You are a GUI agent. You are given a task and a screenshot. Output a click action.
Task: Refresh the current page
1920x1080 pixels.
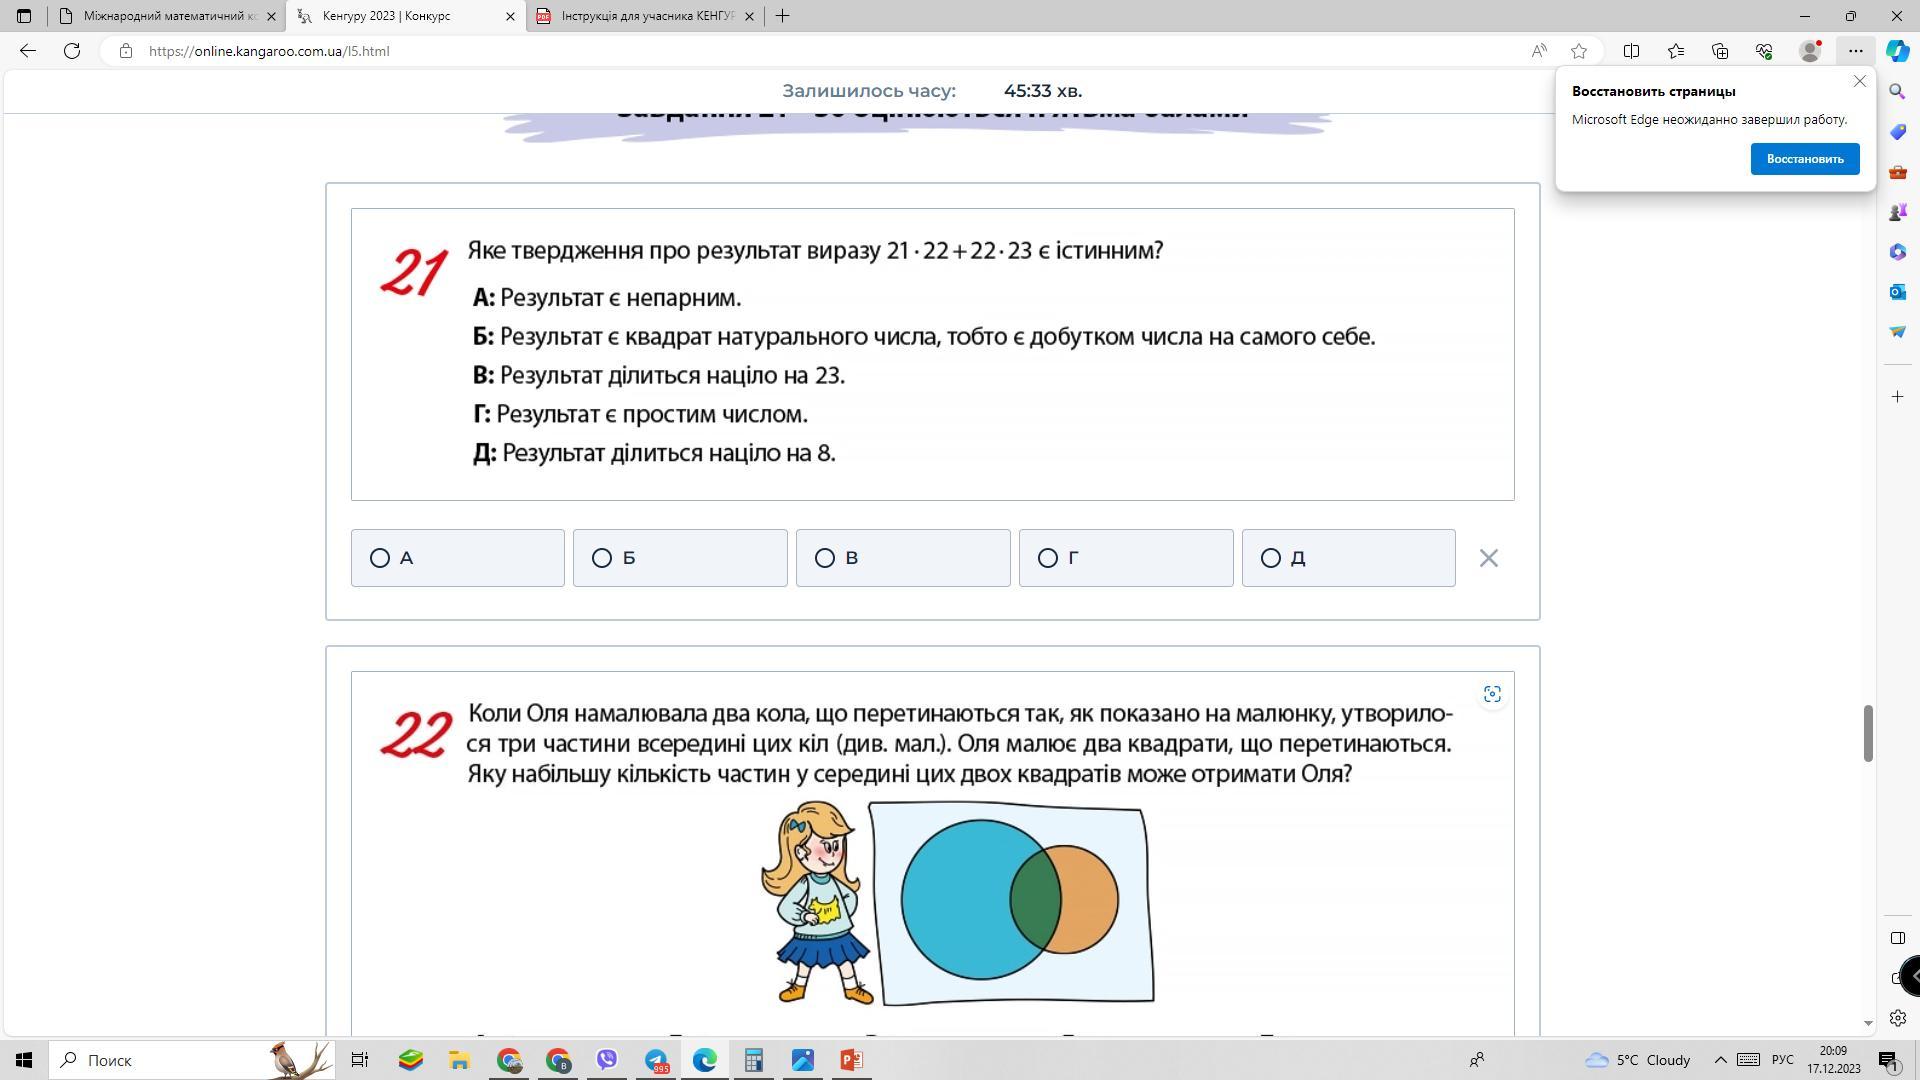click(72, 51)
